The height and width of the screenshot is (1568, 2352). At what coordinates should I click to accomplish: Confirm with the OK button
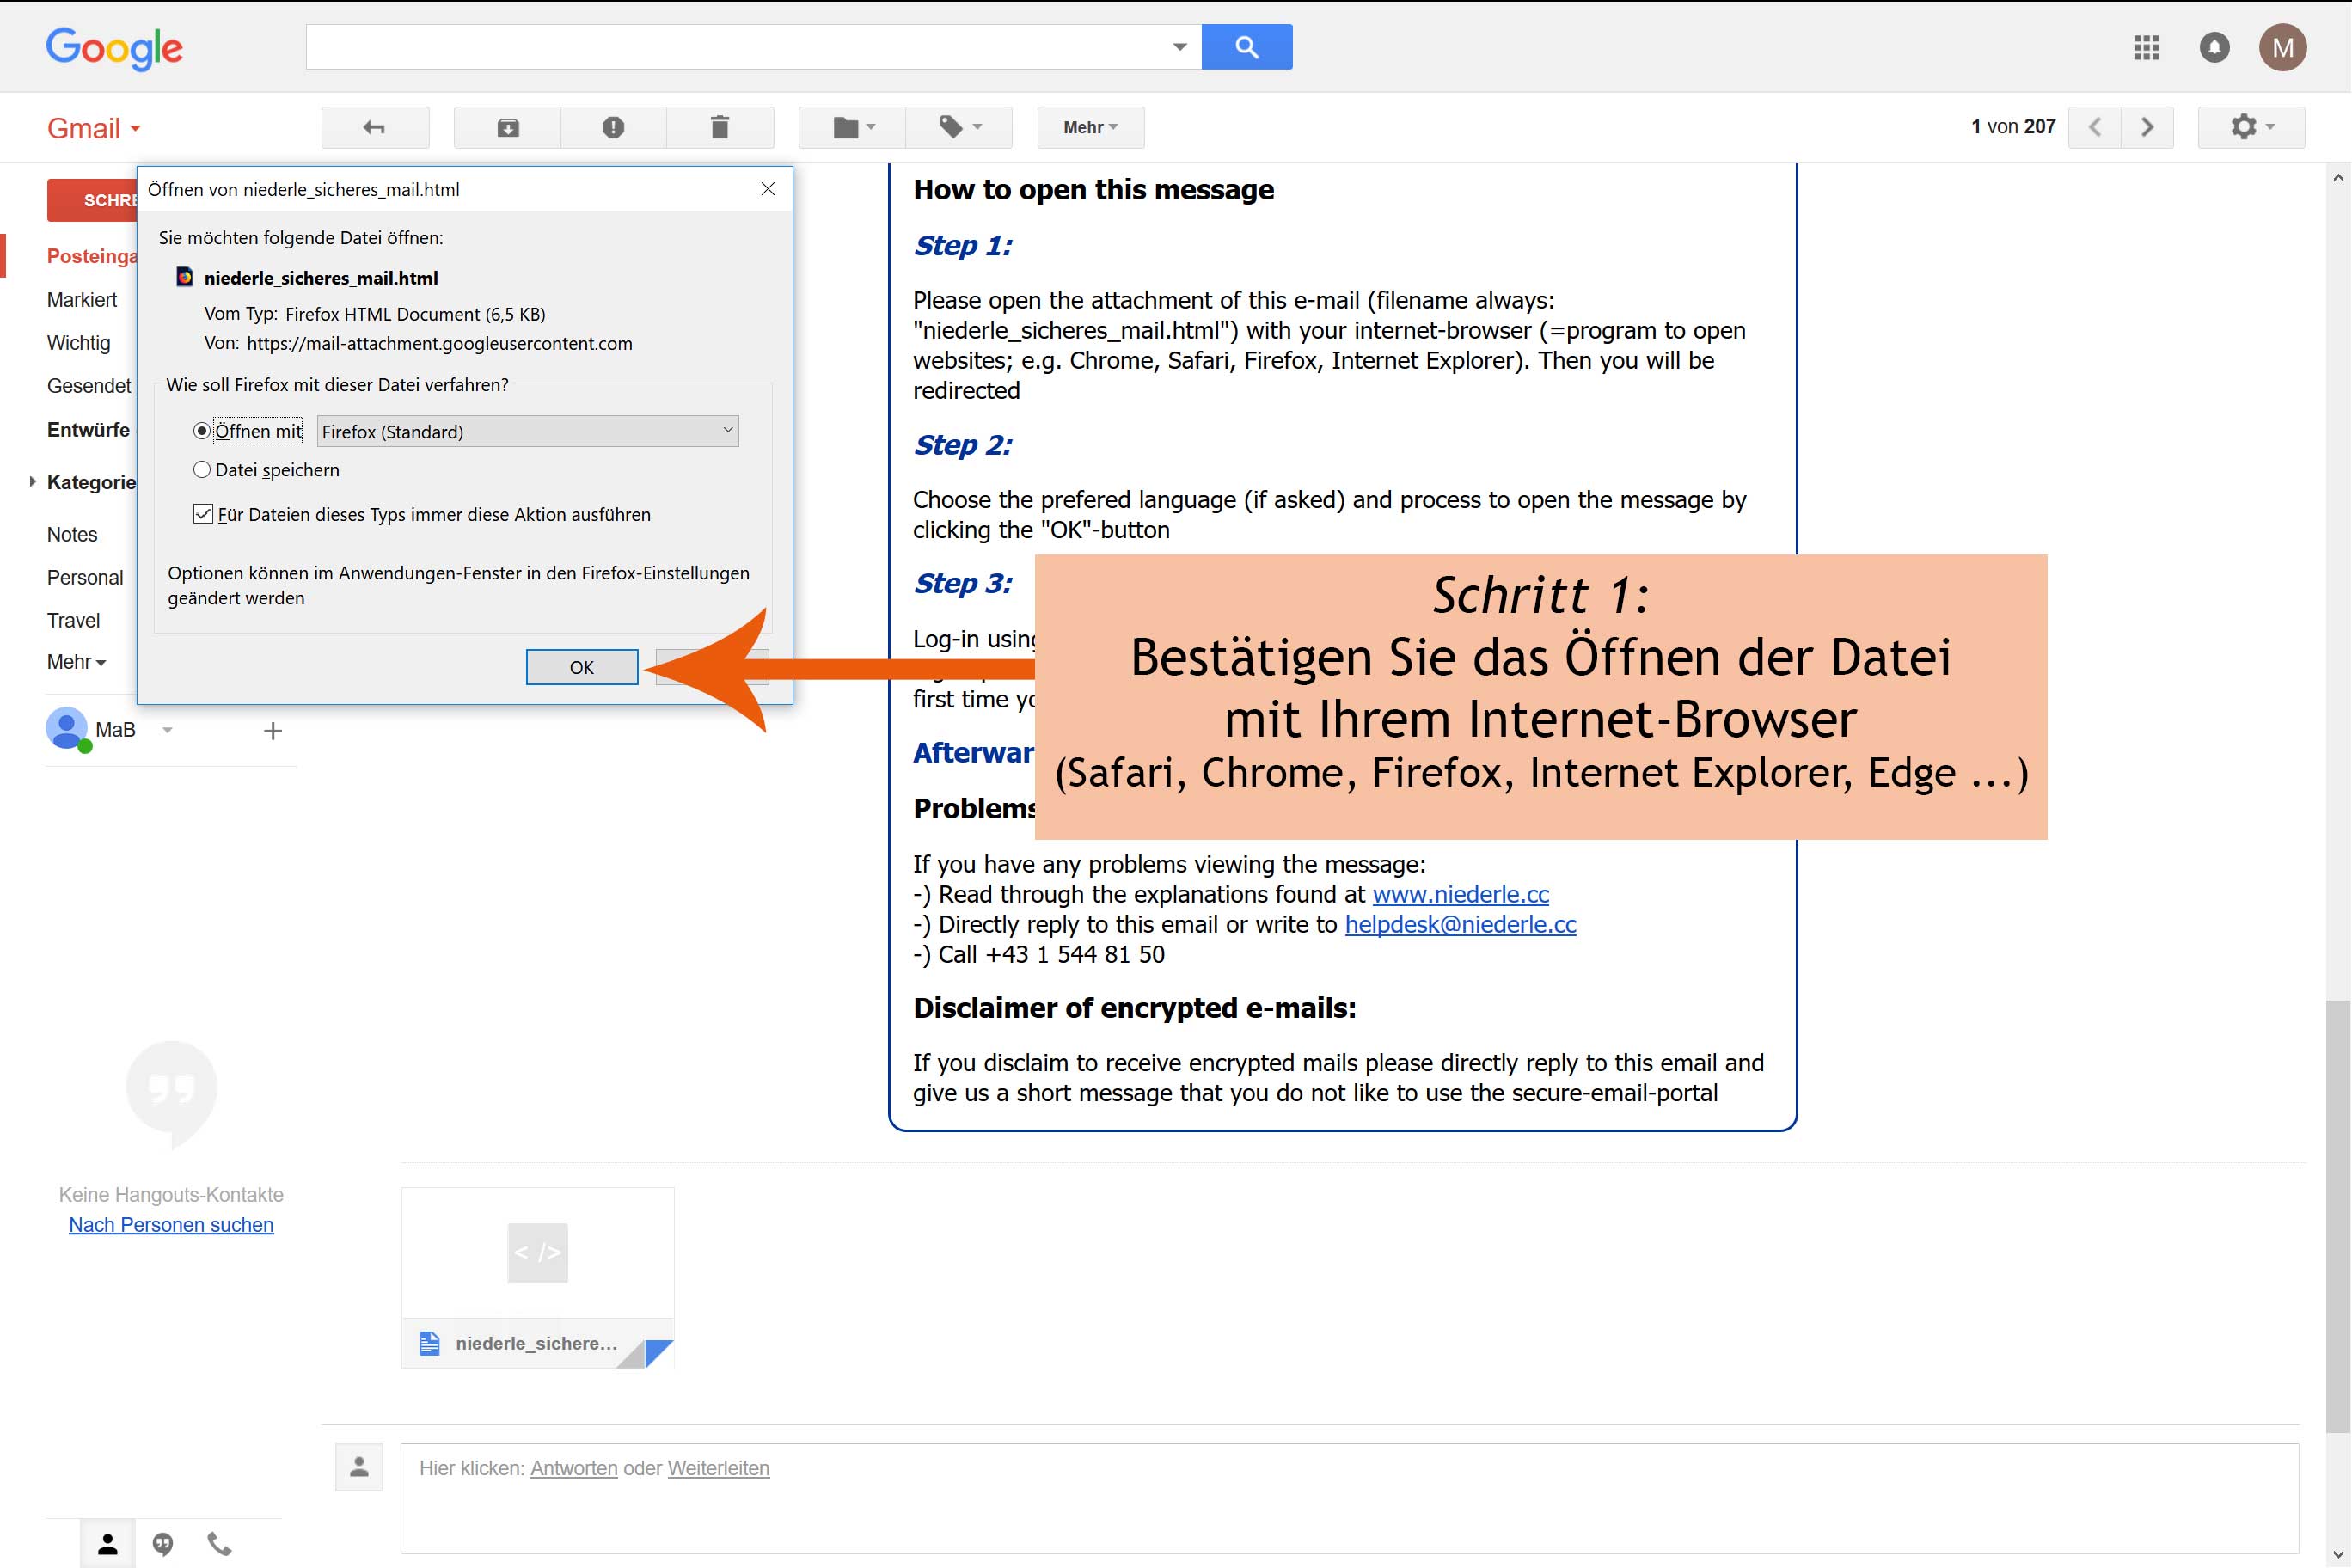(581, 667)
